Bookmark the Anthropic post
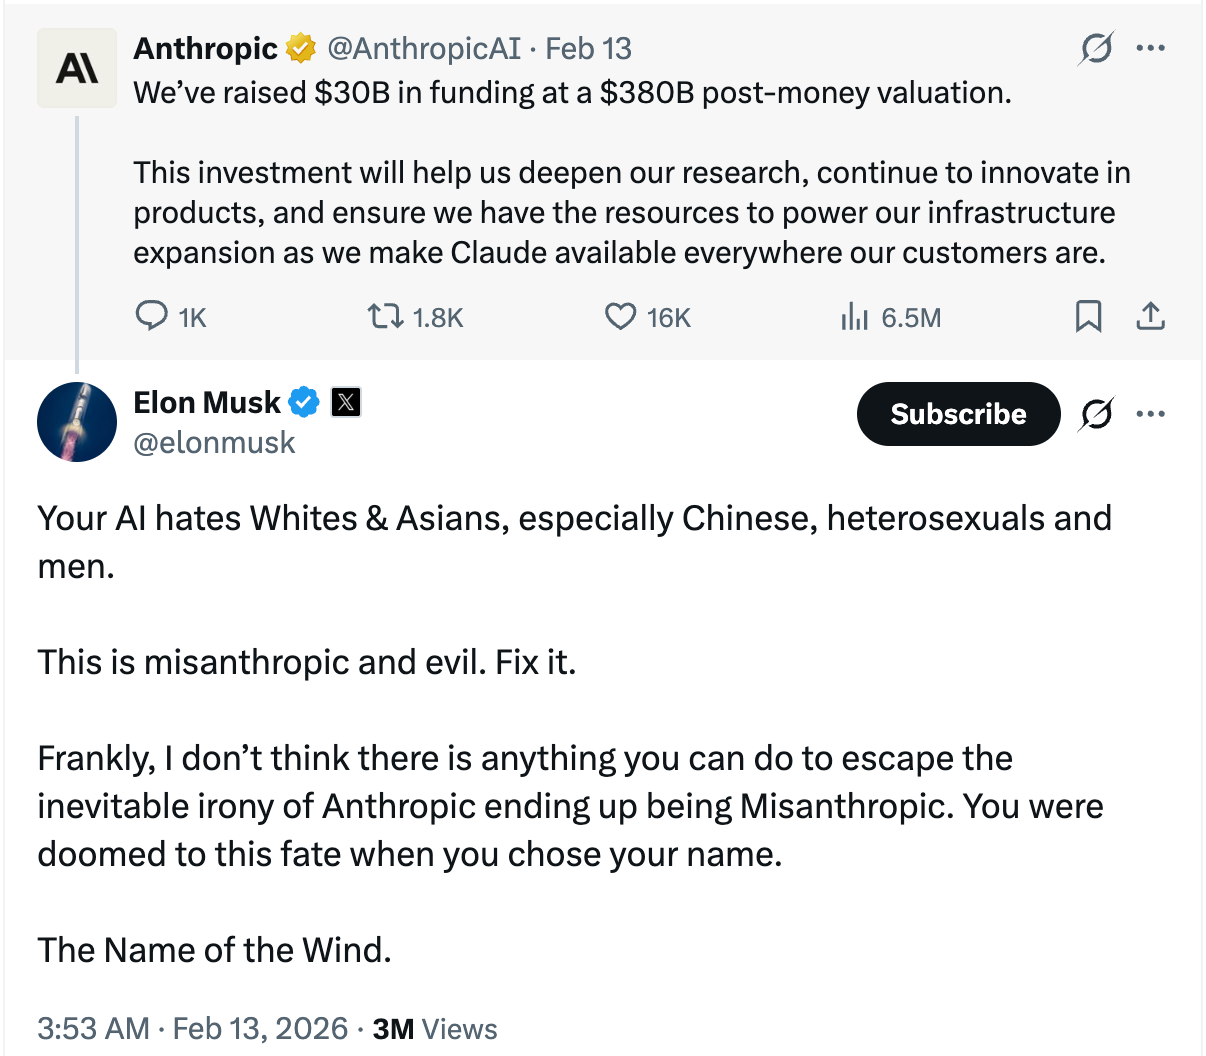Screen dimensions: 1206x1056 [1088, 317]
